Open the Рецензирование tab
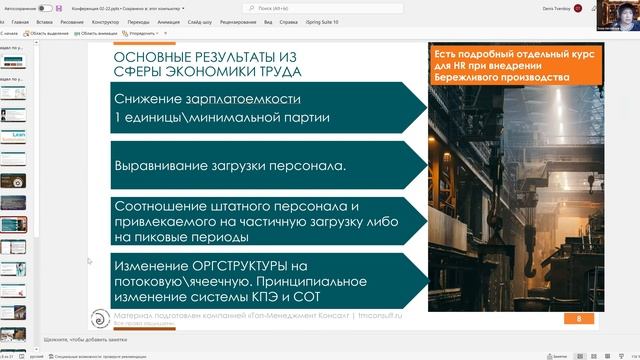 point(238,22)
